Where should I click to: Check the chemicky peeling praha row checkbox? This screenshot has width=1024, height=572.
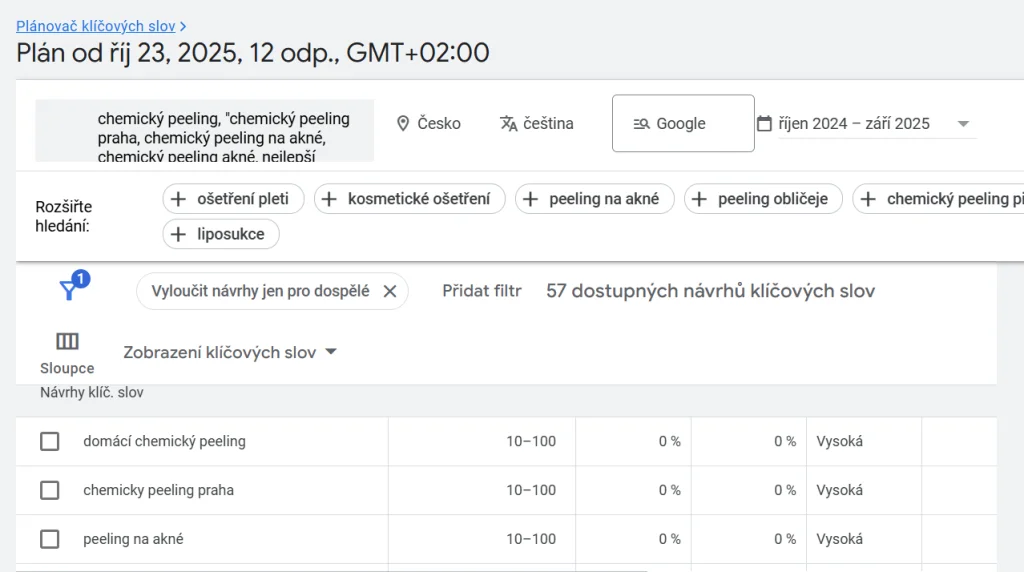click(50, 490)
